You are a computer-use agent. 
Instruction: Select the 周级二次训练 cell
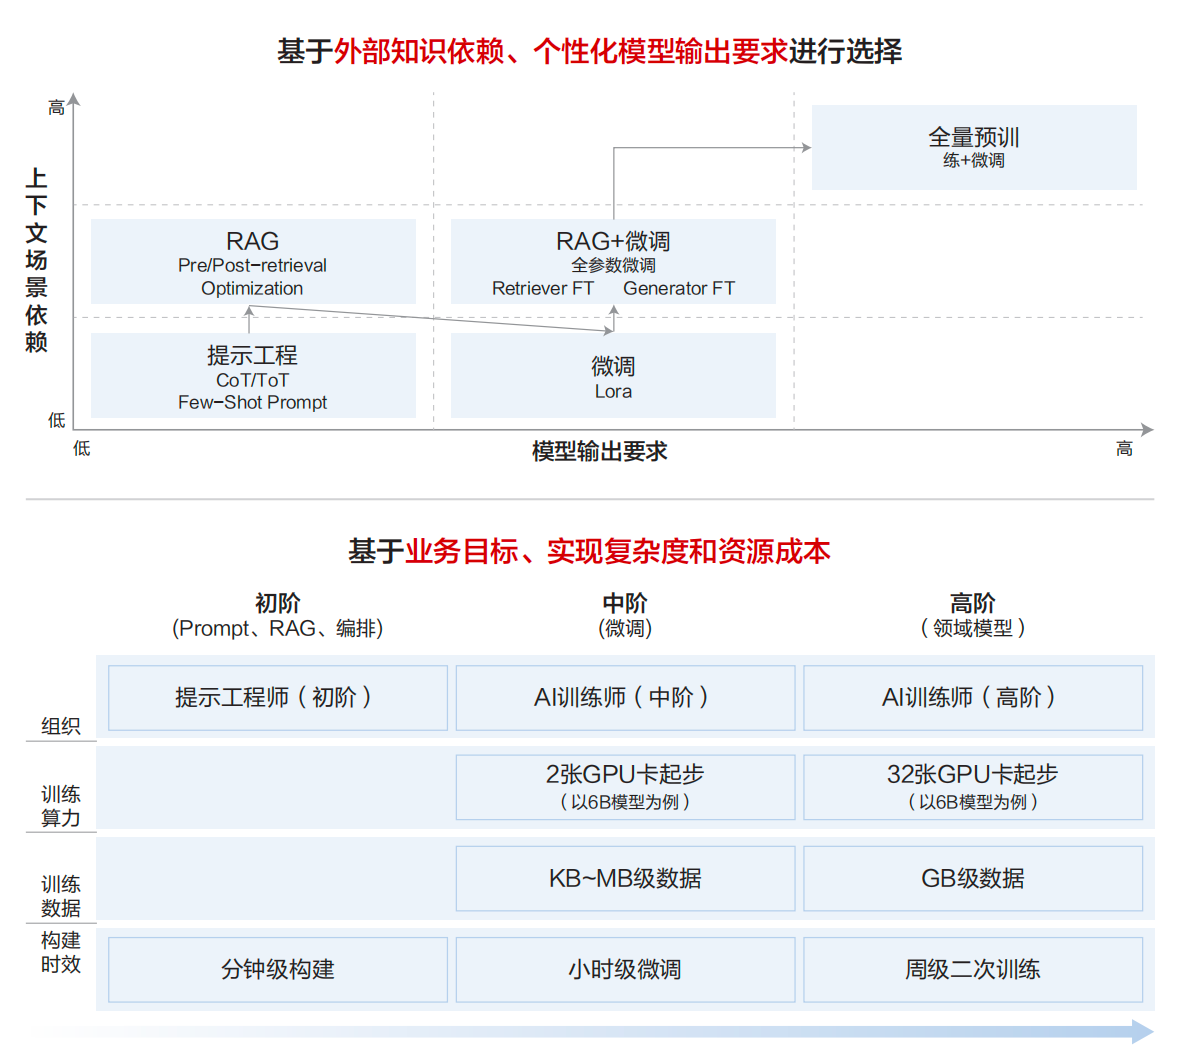click(x=972, y=969)
